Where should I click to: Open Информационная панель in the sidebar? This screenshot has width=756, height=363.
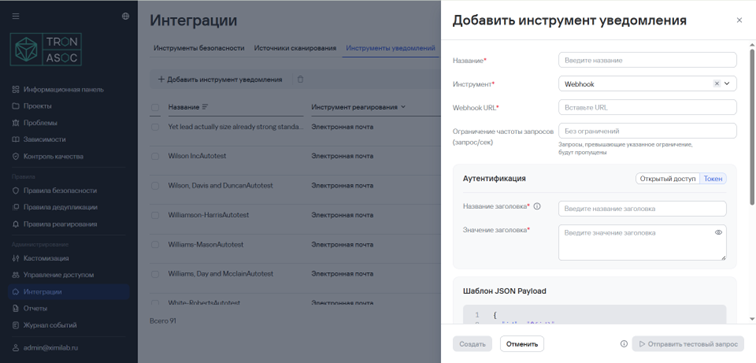click(x=63, y=89)
